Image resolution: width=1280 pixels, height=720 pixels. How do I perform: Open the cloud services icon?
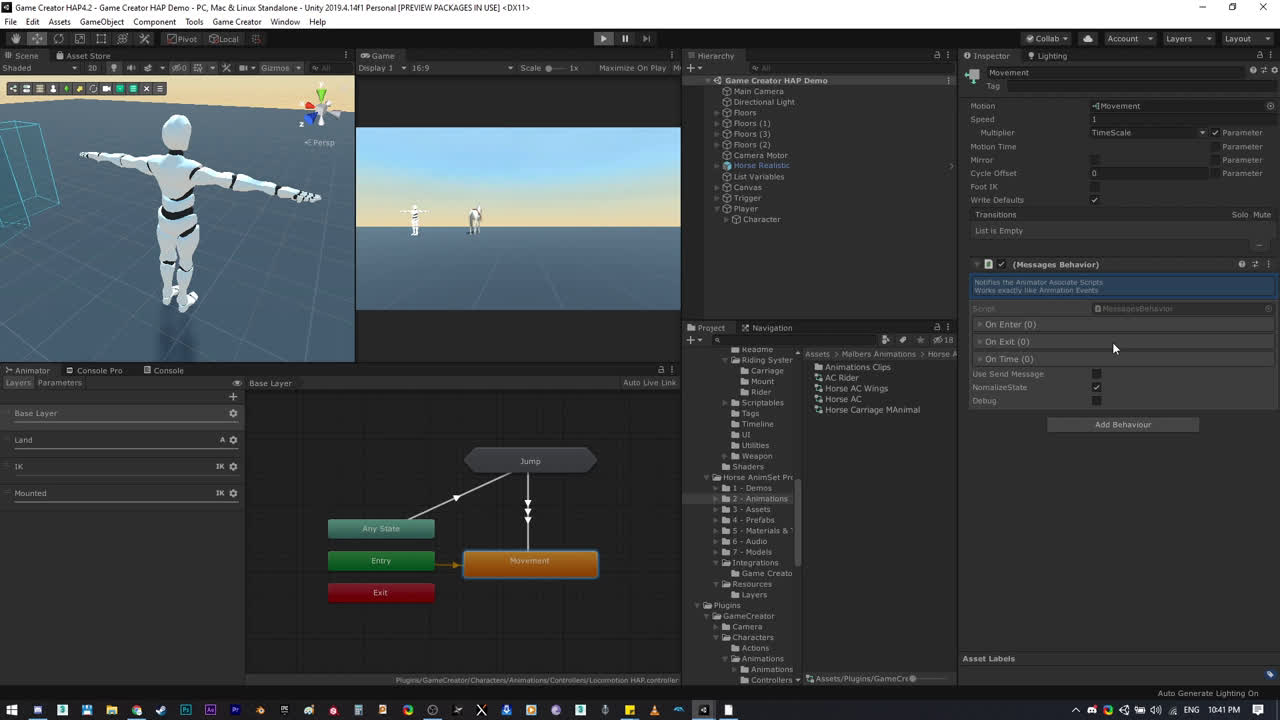1088,38
